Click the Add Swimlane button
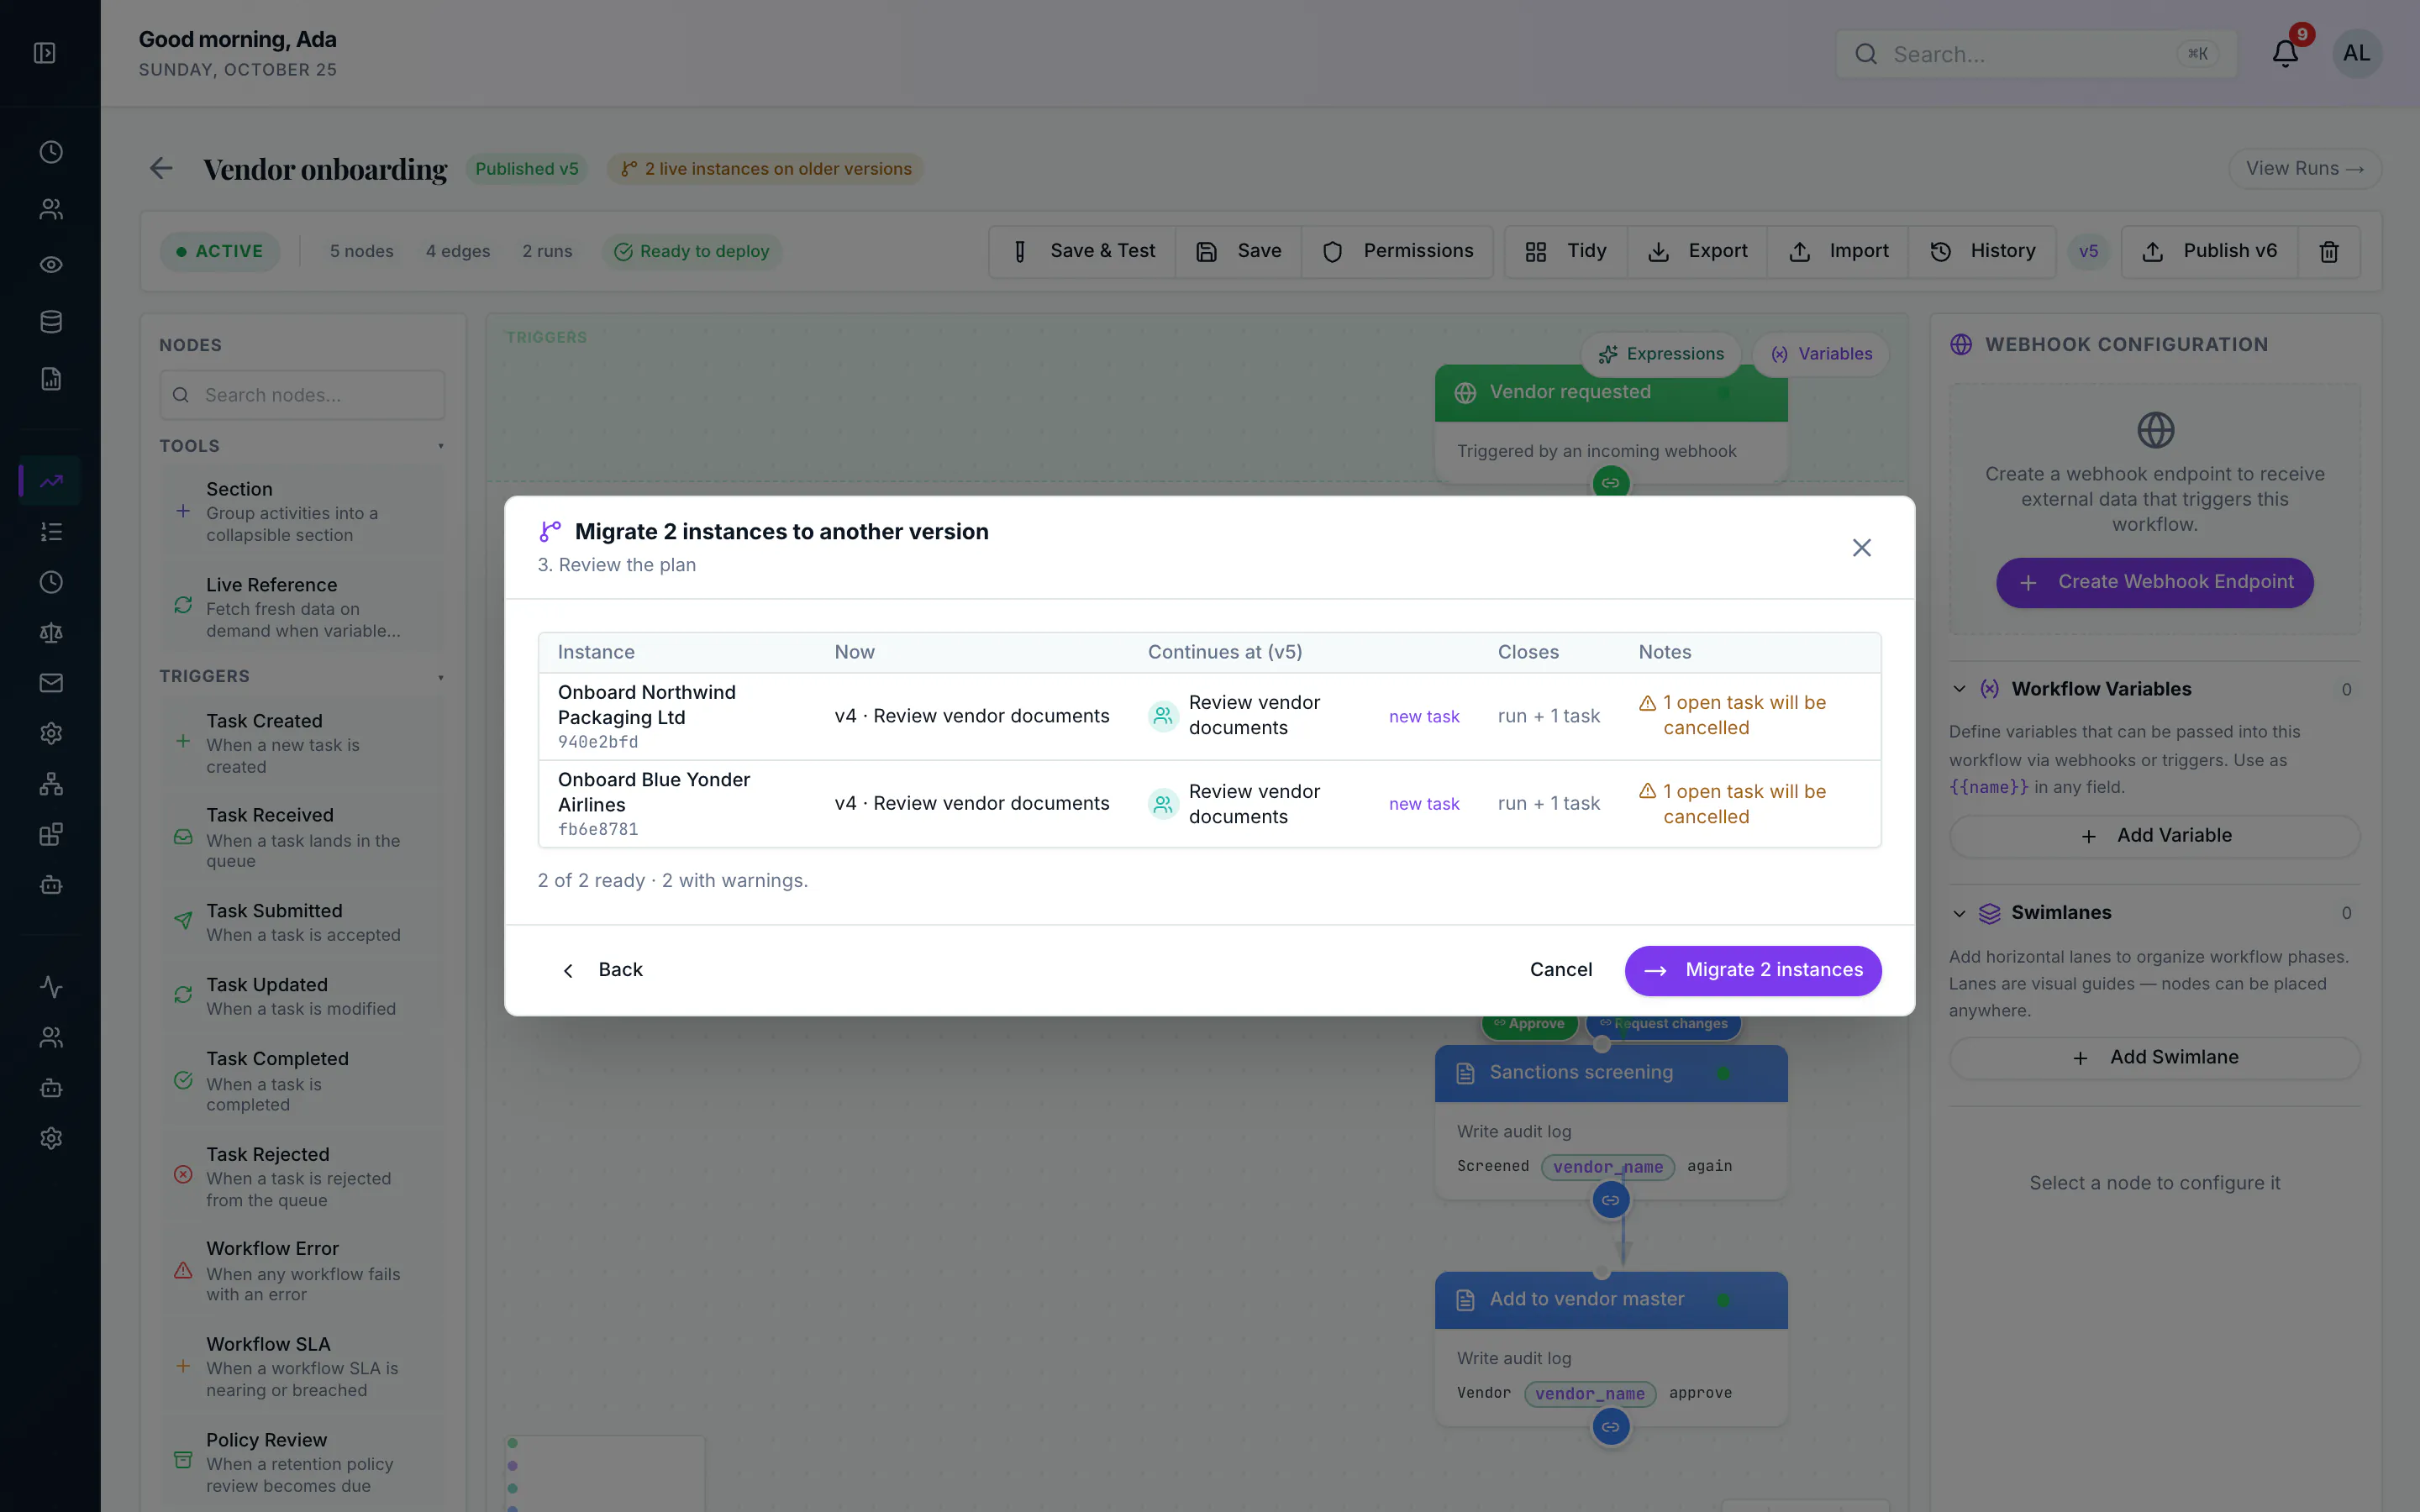2420x1512 pixels. click(x=2154, y=1058)
